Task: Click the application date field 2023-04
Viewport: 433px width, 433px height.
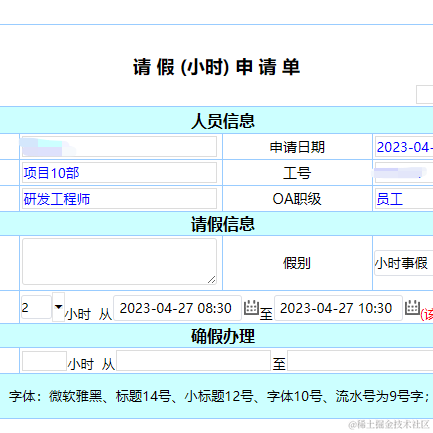Action: click(404, 147)
